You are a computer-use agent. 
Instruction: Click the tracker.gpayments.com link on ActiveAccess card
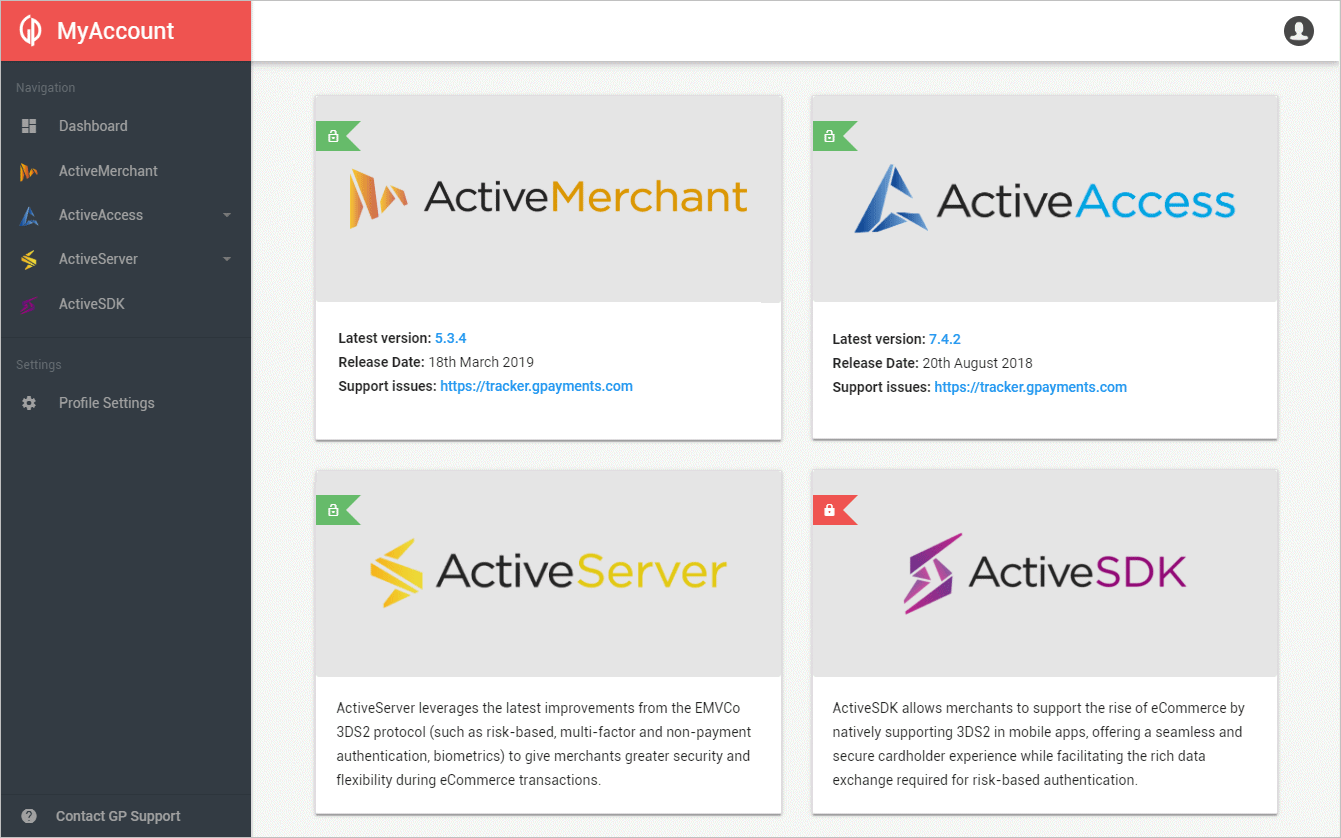pyautogui.click(x=1030, y=387)
